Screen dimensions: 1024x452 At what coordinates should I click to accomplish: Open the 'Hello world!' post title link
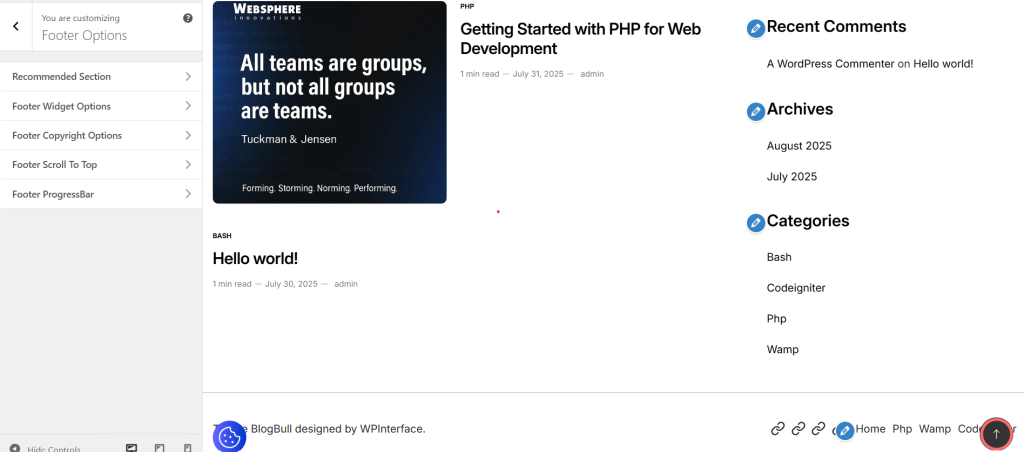(x=255, y=259)
